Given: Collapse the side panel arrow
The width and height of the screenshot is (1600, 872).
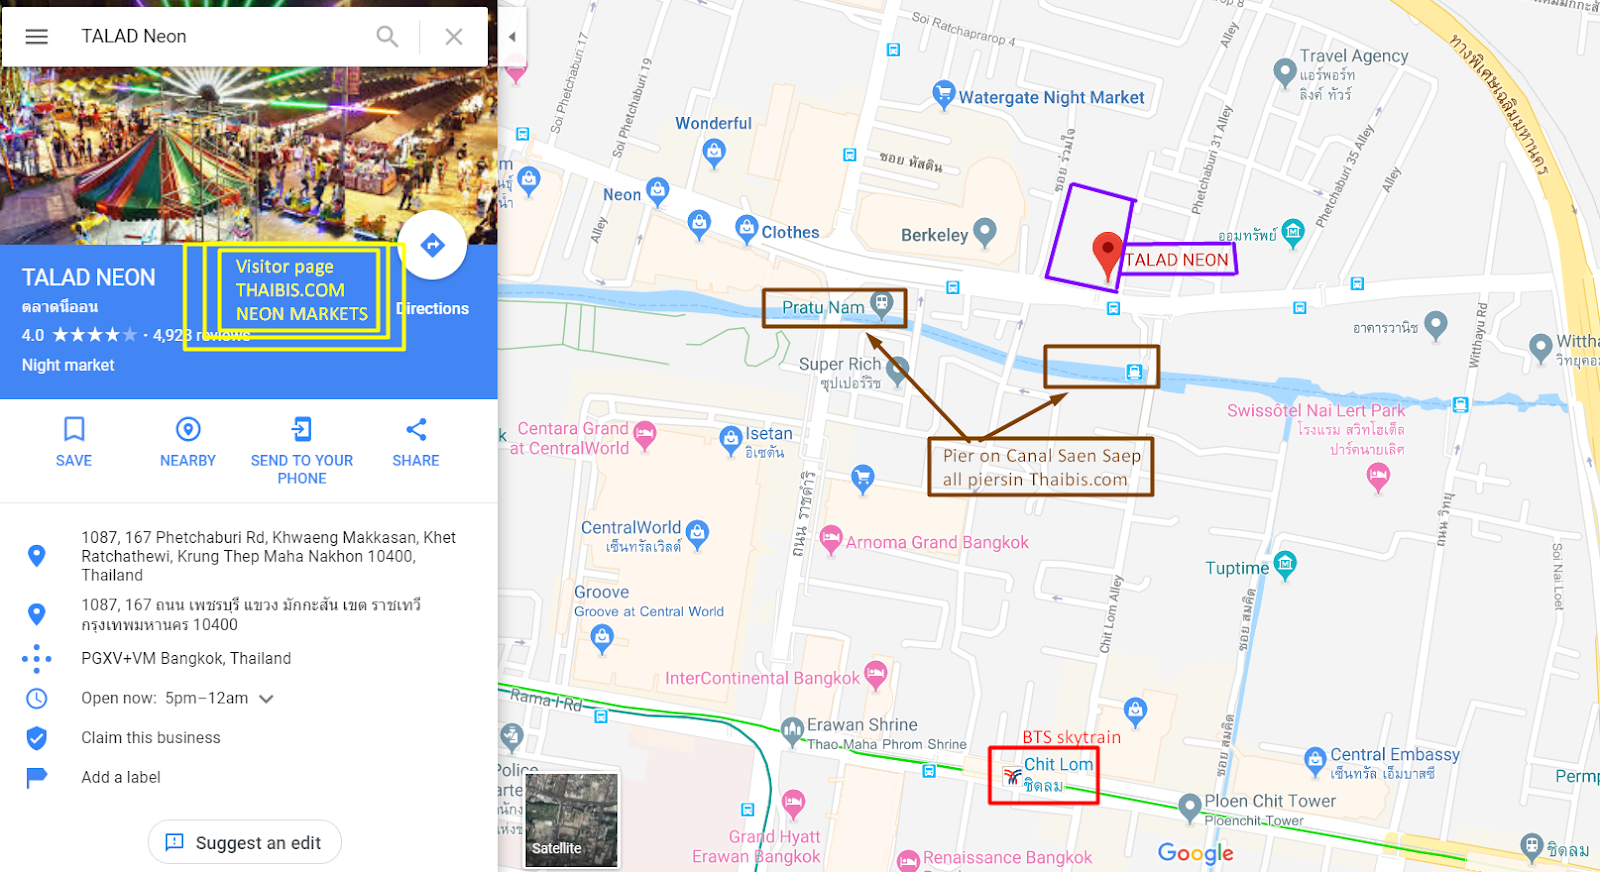Looking at the screenshot, I should 512,37.
